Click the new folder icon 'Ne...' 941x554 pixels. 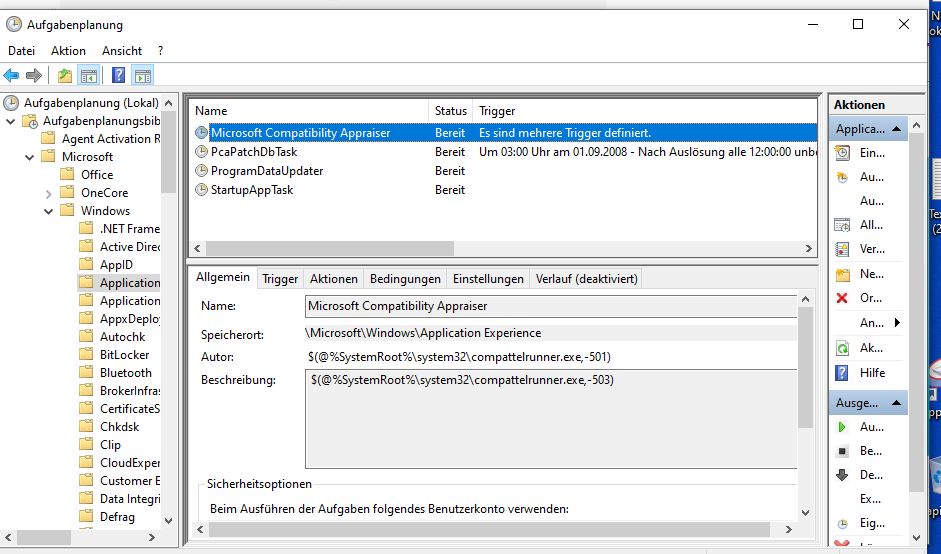click(x=843, y=274)
